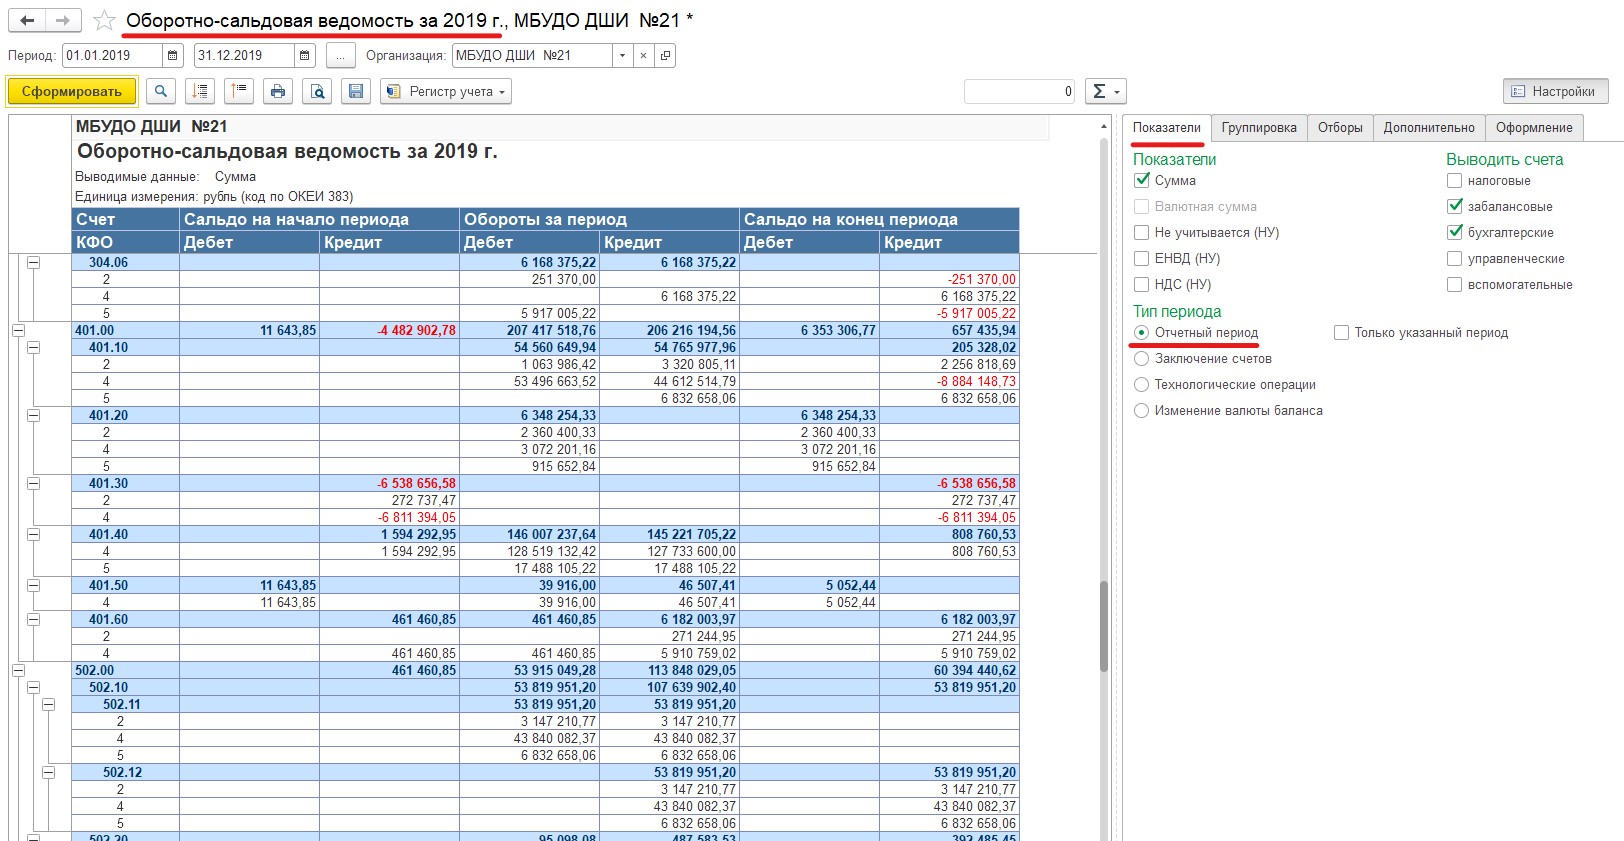1624x841 pixels.
Task: Enable the ЕНВД (НУ) checkbox
Action: [x=1141, y=258]
